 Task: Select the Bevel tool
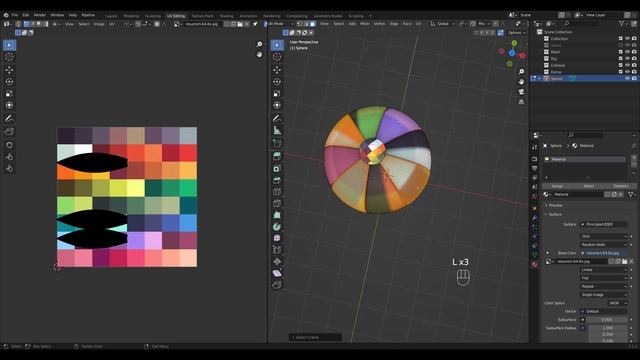pyautogui.click(x=277, y=180)
